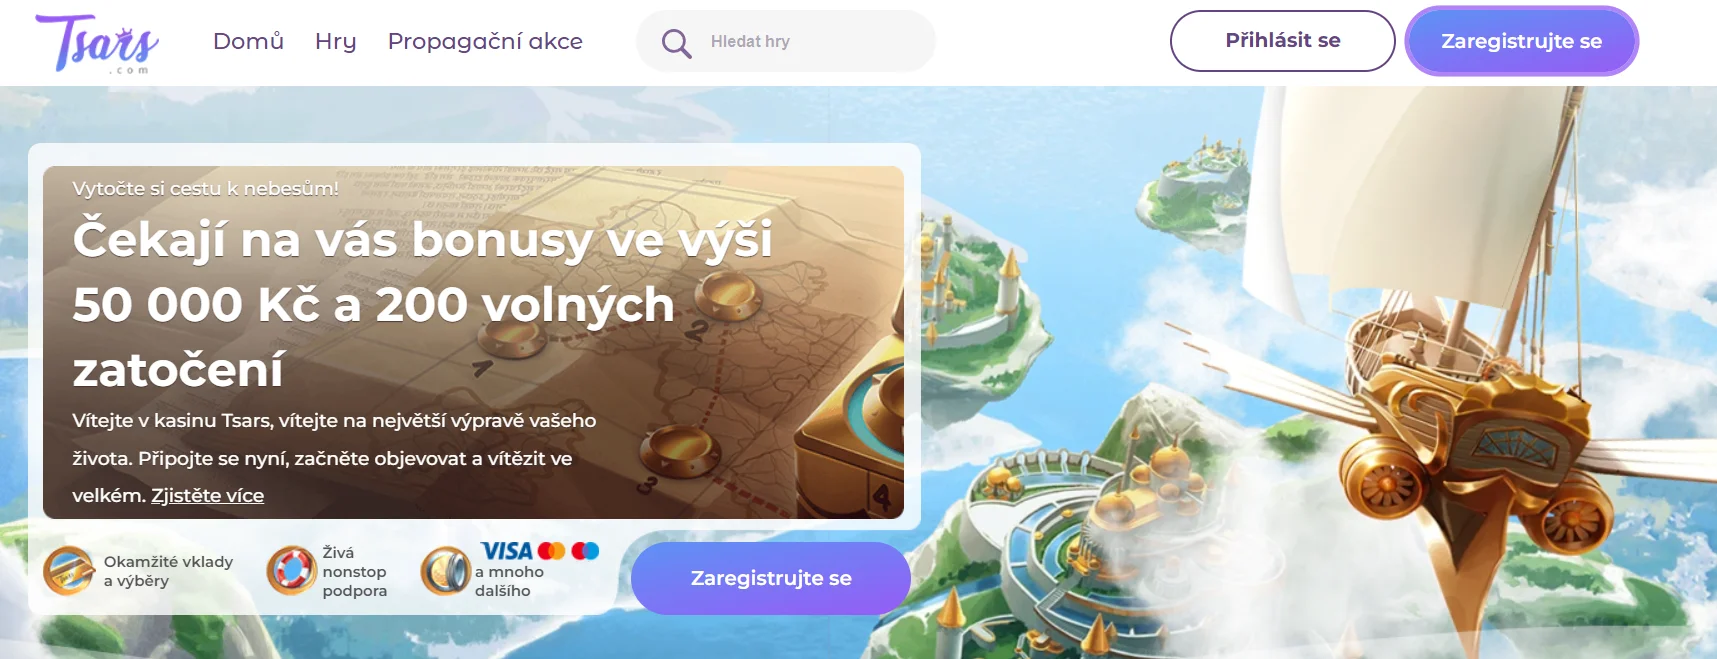
Task: Click the red-blue Maestro logo
Action: pyautogui.click(x=585, y=551)
